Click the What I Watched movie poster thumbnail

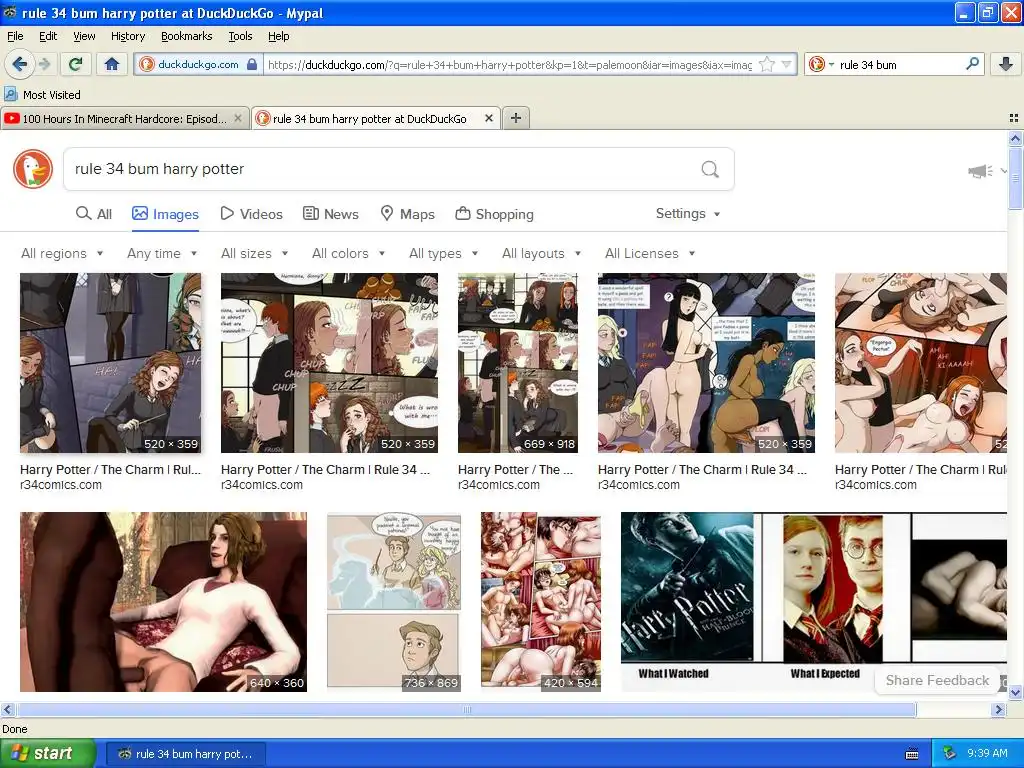click(687, 588)
